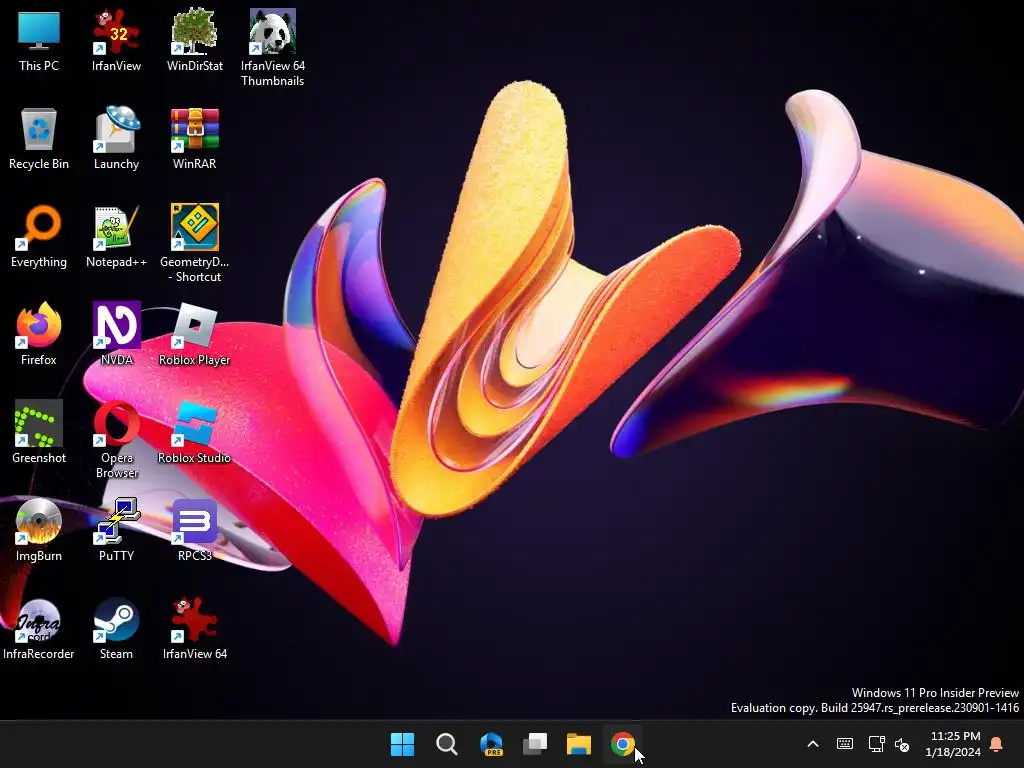Launch Google Chrome from taskbar

pos(622,744)
